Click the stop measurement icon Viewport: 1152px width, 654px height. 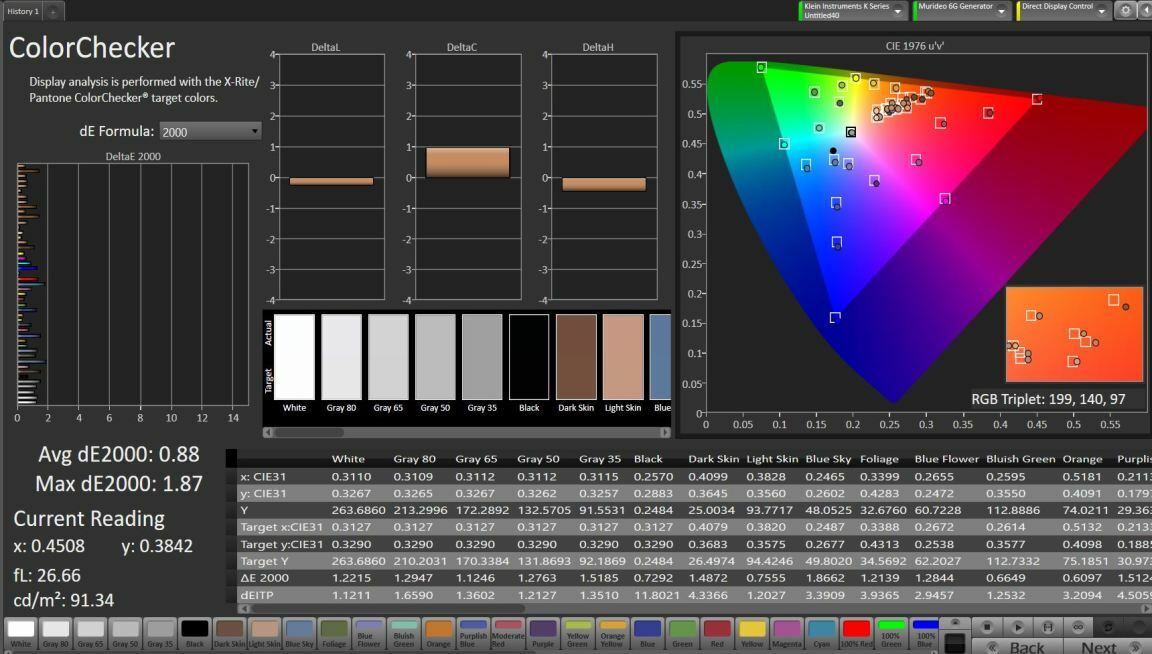click(987, 626)
